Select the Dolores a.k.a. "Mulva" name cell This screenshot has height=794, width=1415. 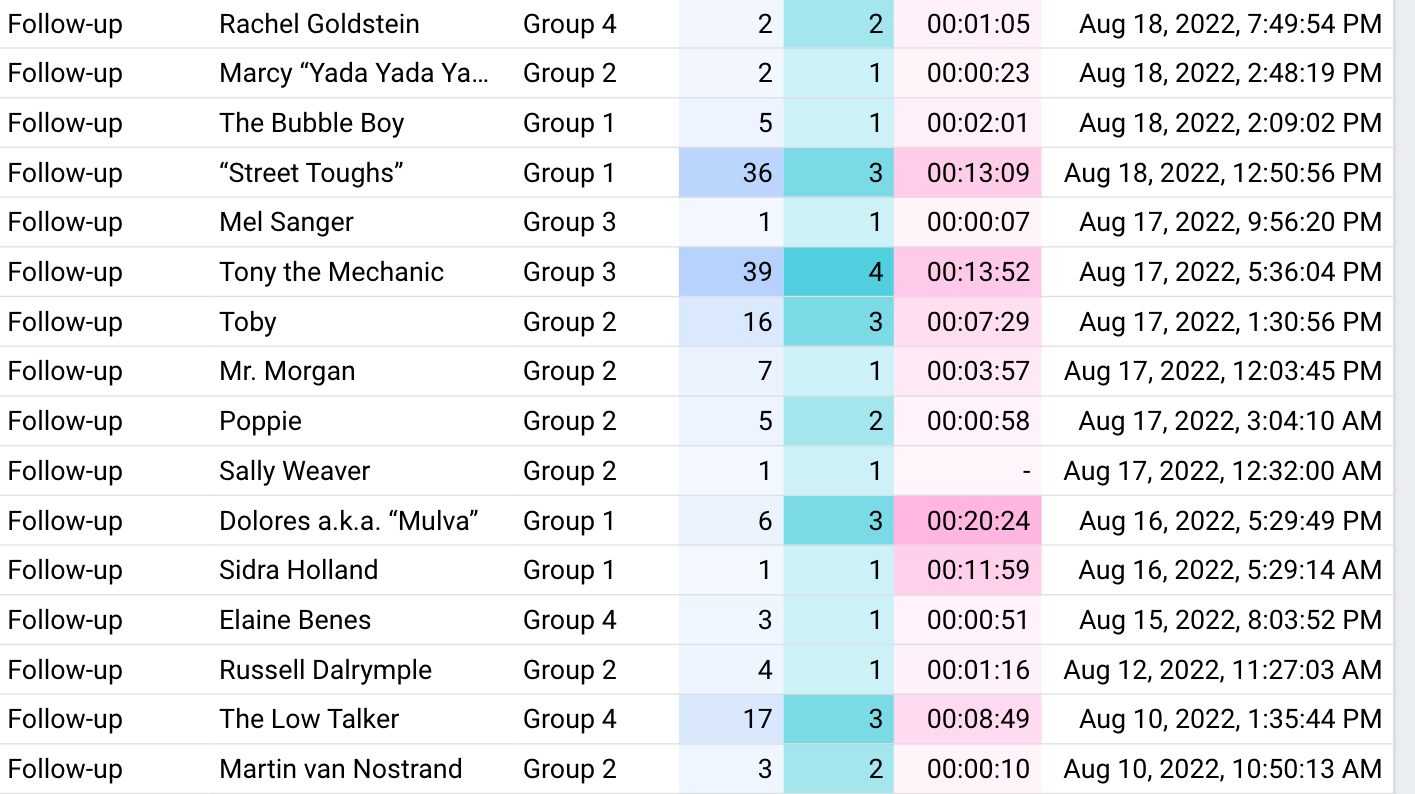coord(349,521)
